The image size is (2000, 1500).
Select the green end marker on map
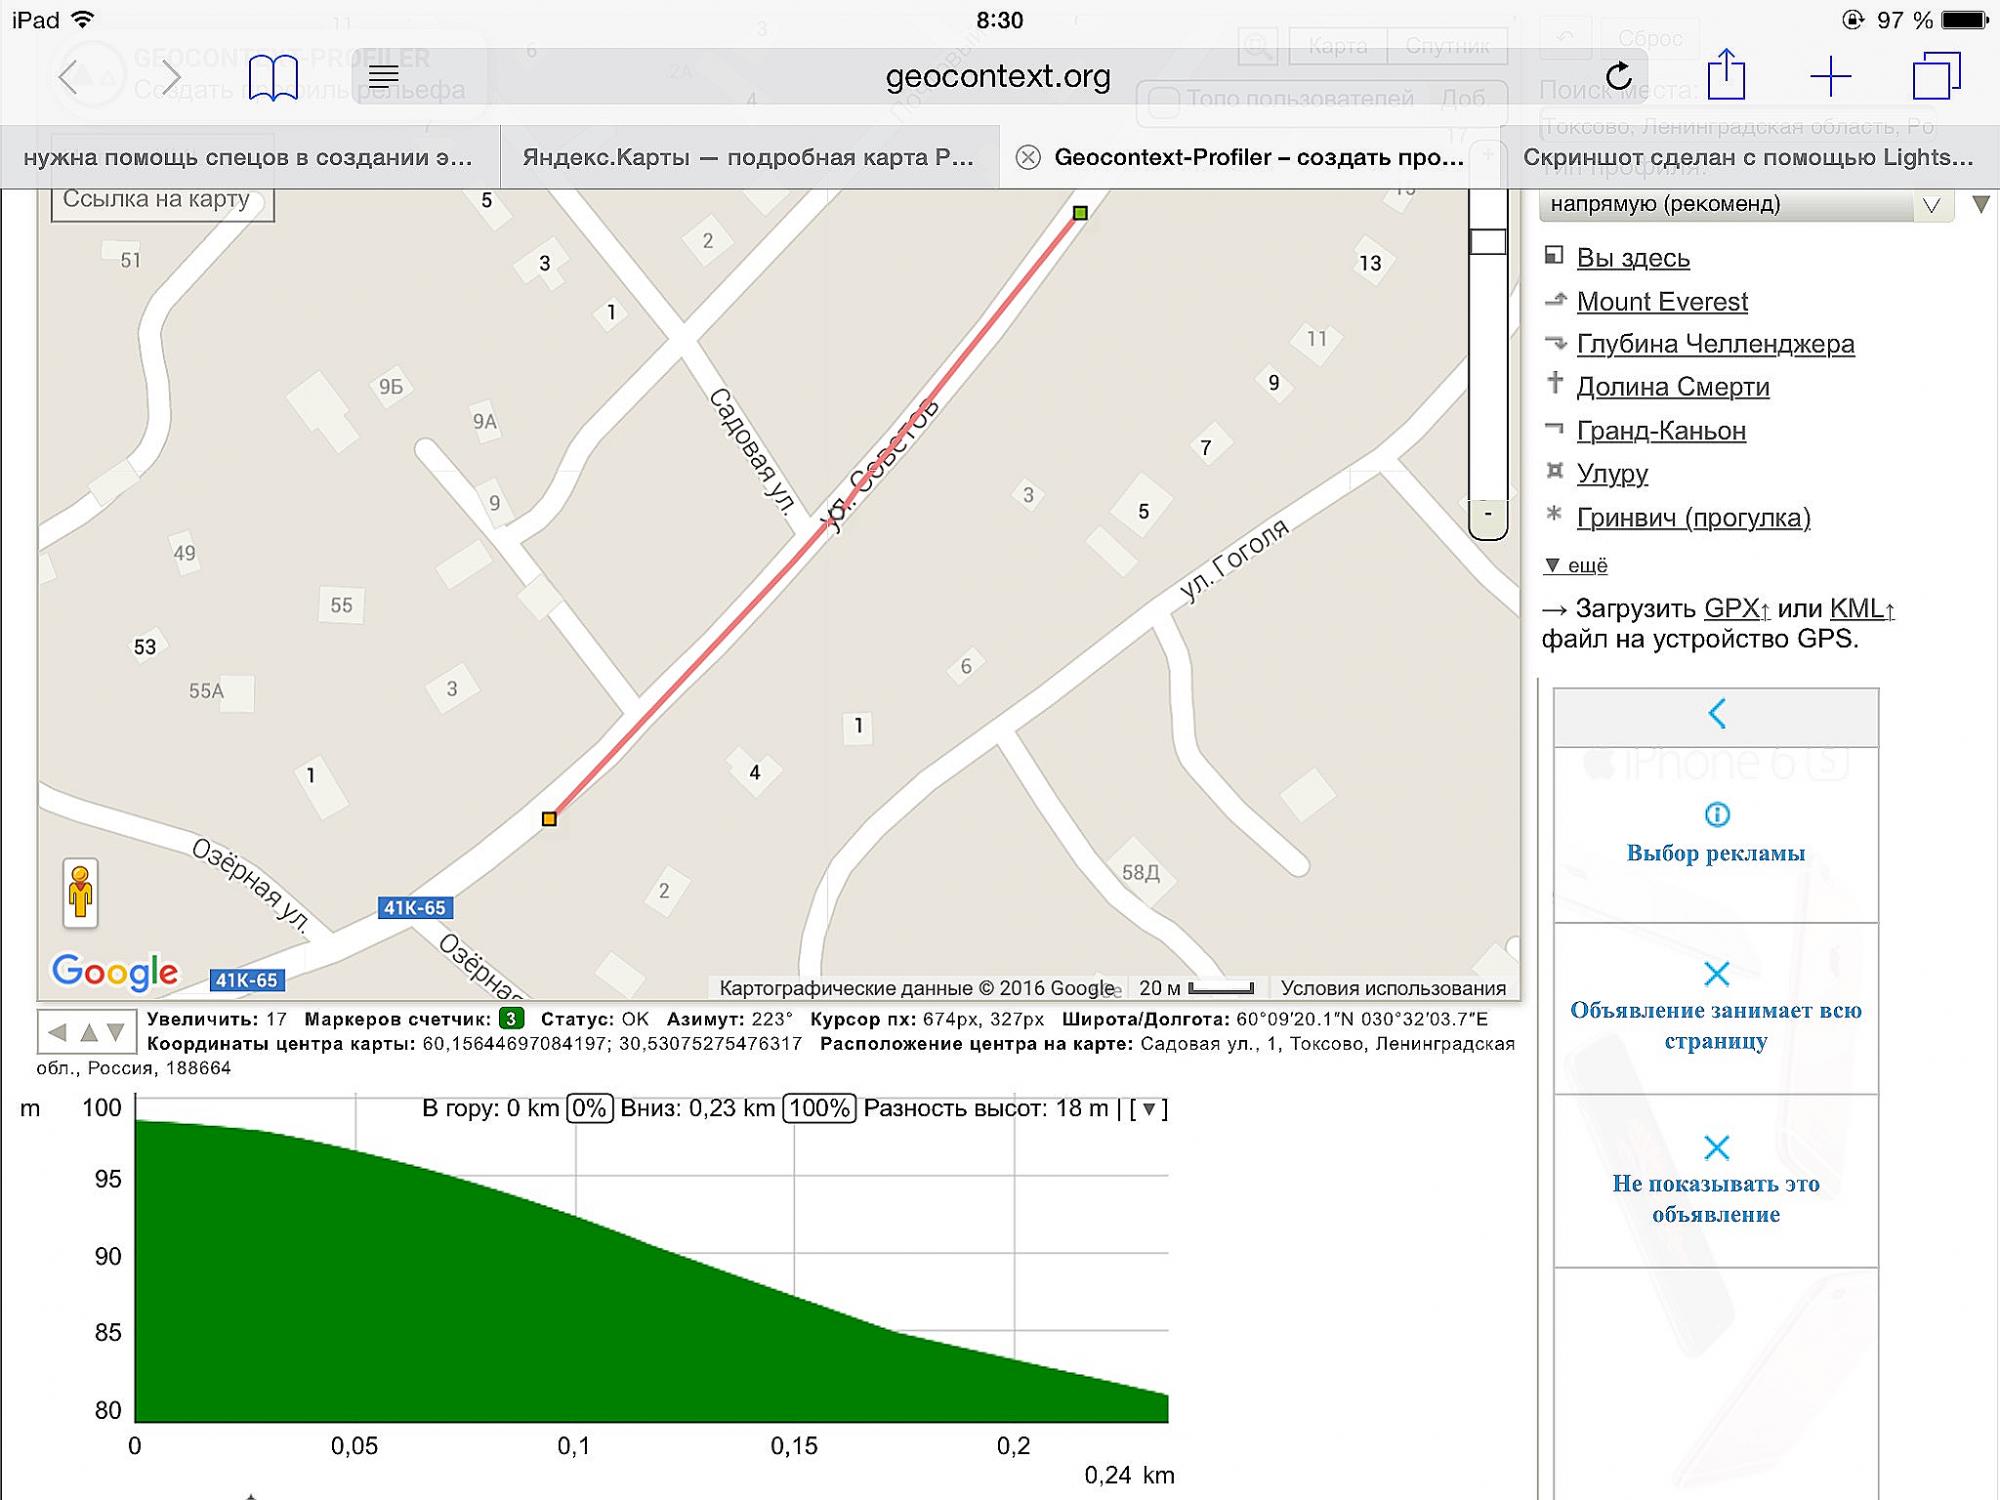click(x=1080, y=213)
